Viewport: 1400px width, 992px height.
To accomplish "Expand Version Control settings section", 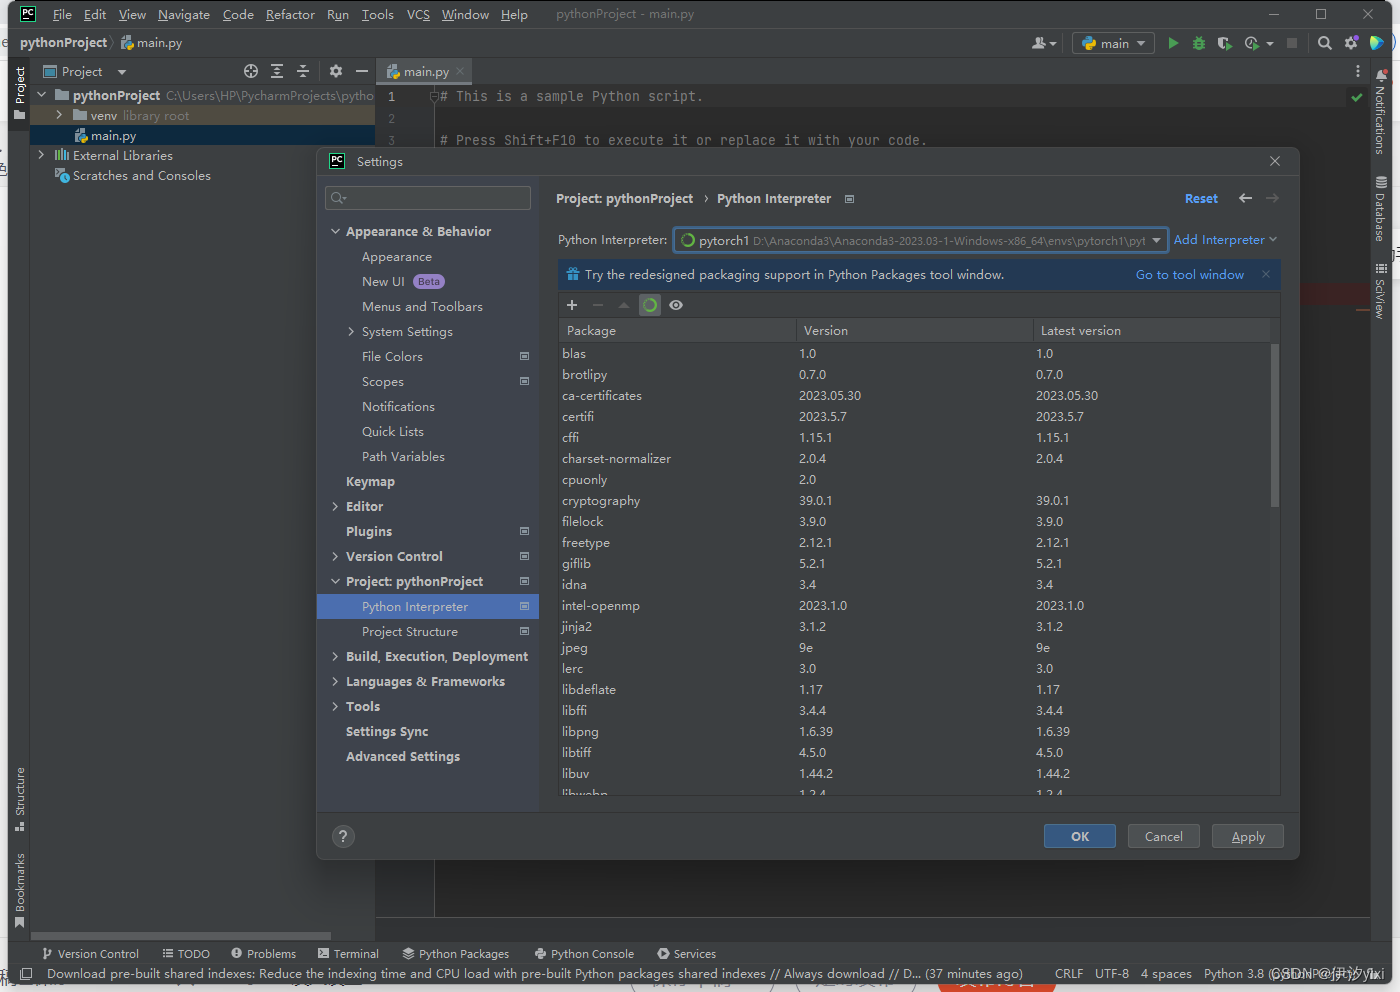I will (336, 557).
